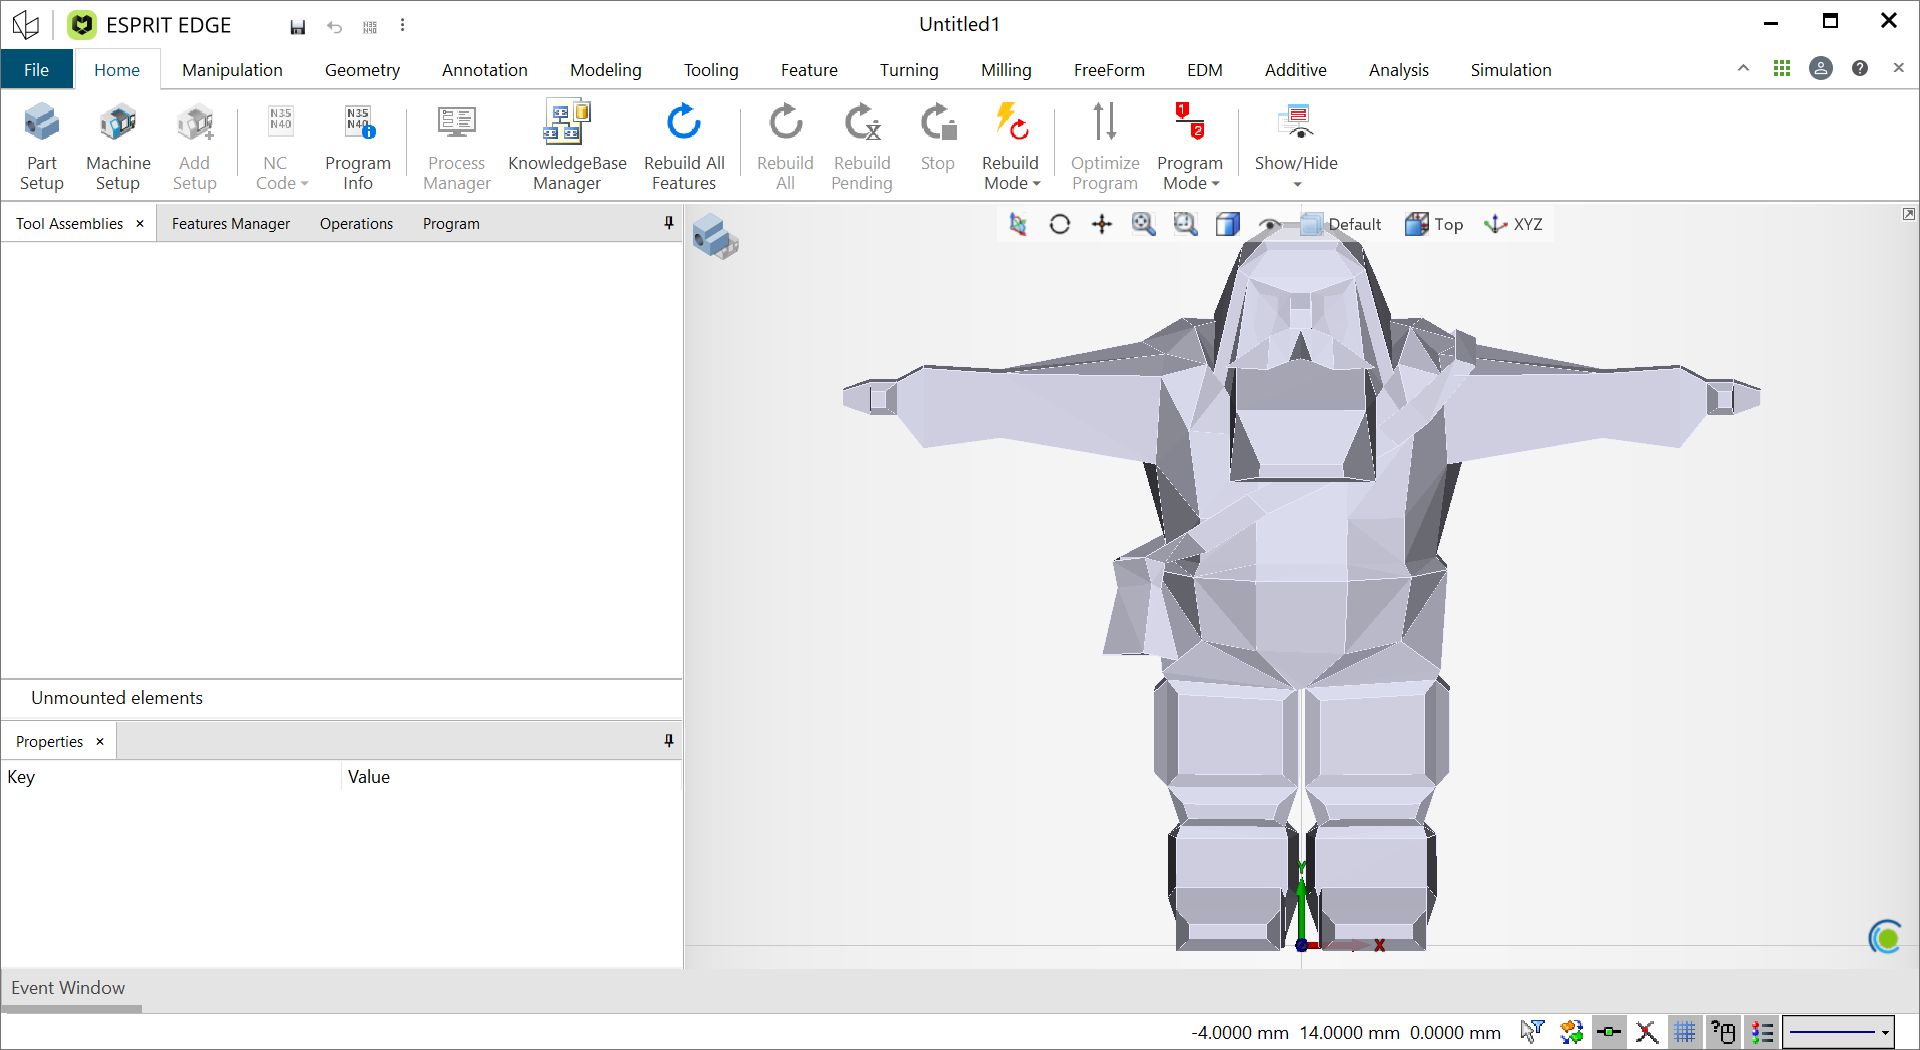Click the Save icon in the title bar

[298, 27]
